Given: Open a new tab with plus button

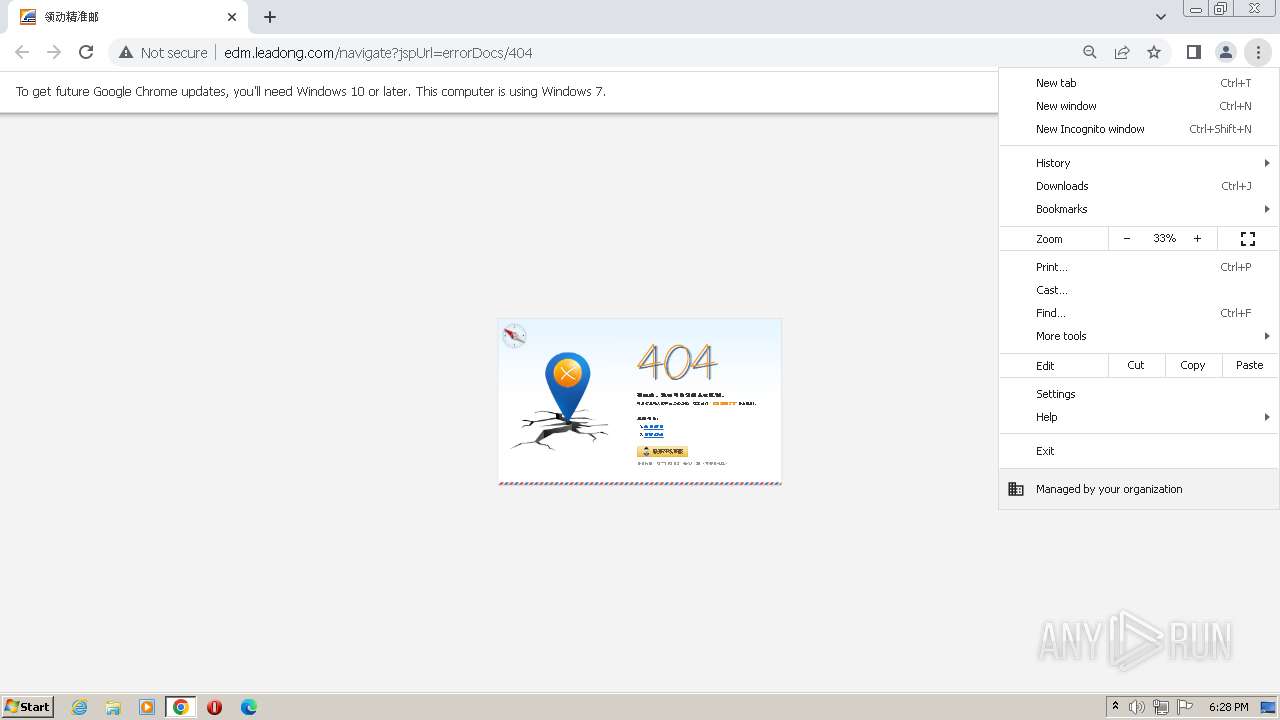Looking at the screenshot, I should pos(270,17).
